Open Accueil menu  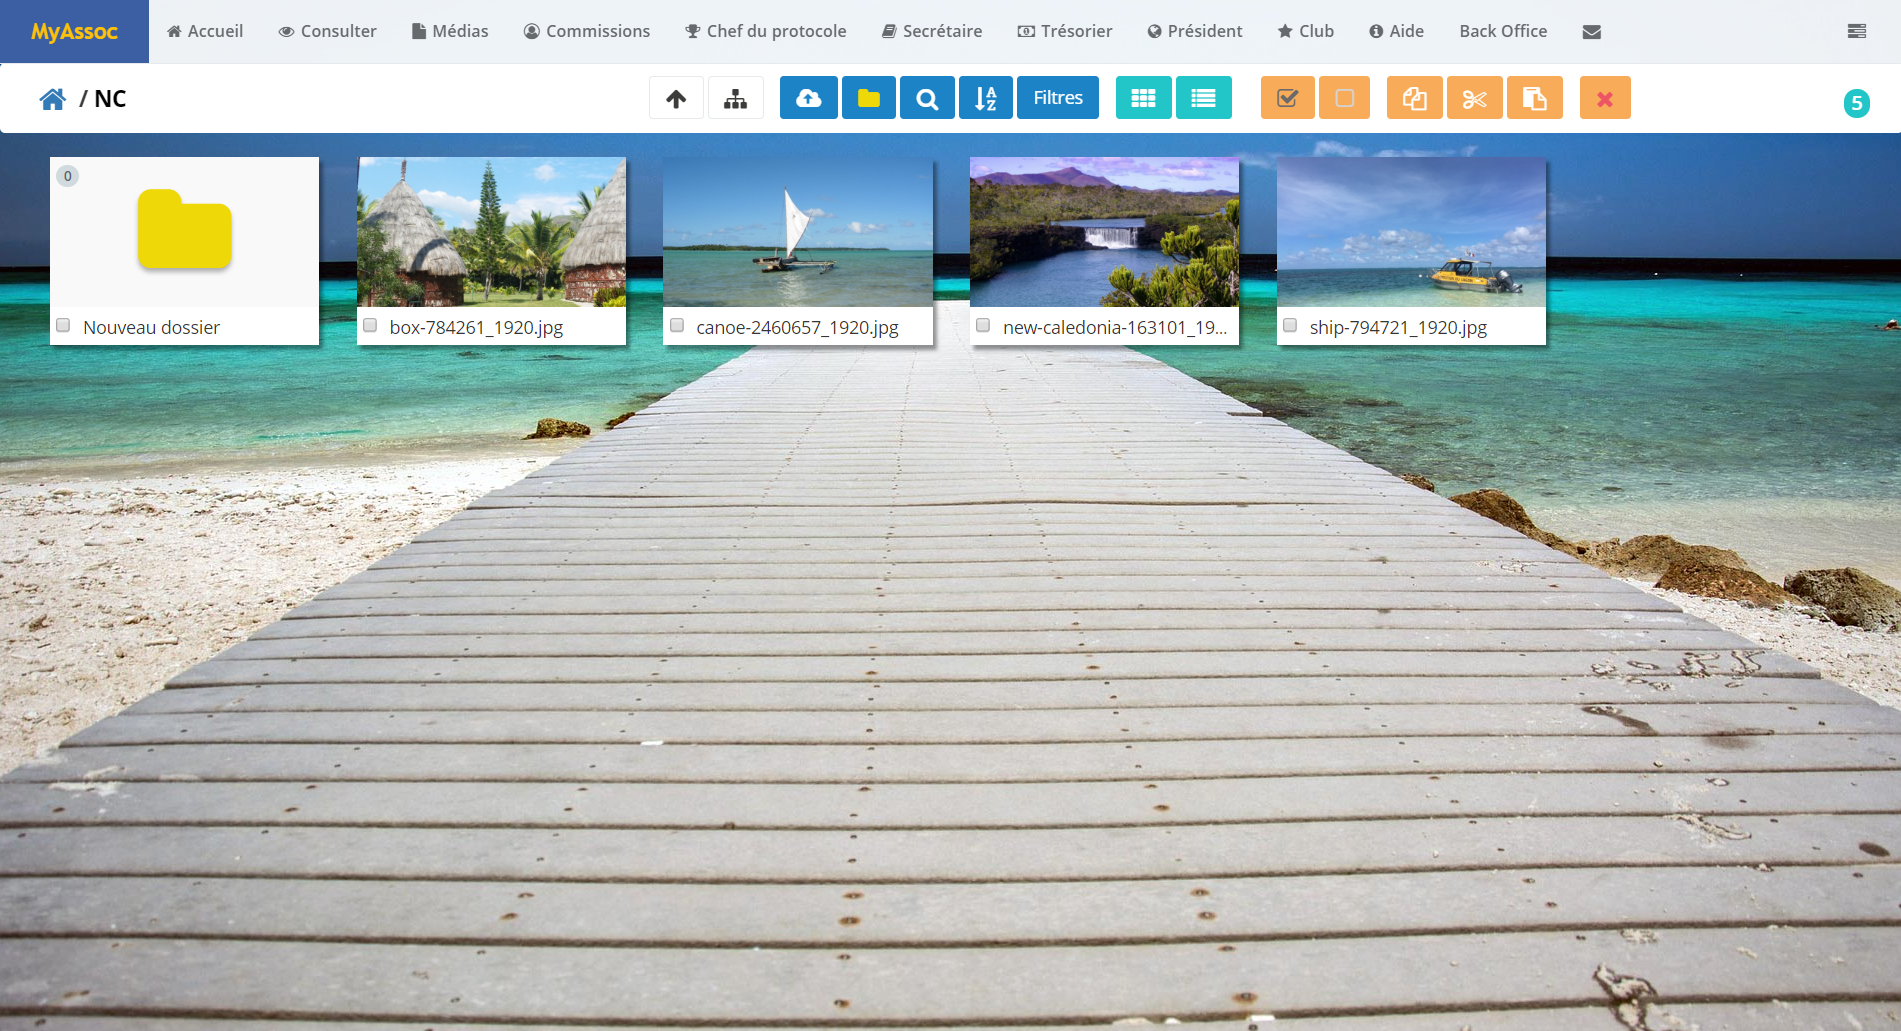click(205, 31)
